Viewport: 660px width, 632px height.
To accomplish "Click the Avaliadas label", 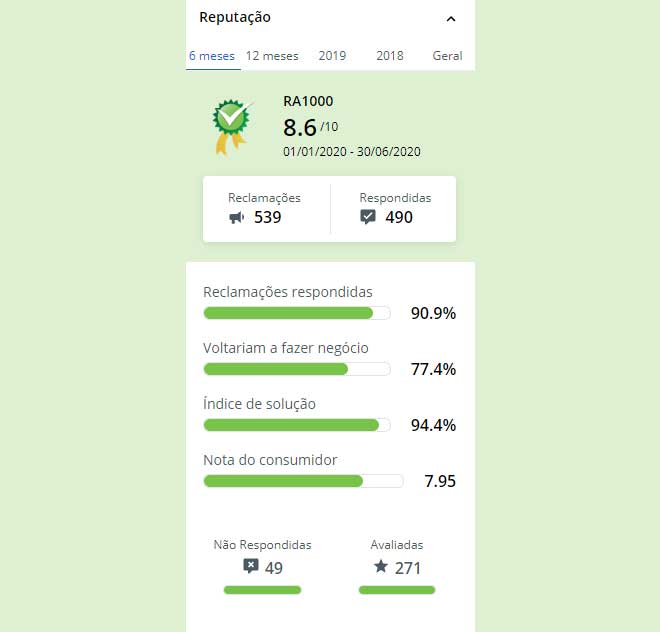I will point(397,545).
